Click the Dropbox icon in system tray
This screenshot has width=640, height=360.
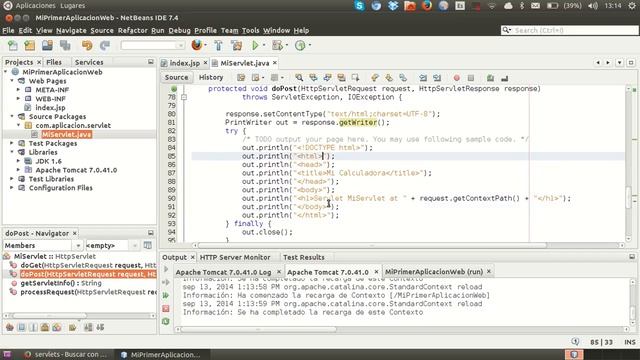393,6
